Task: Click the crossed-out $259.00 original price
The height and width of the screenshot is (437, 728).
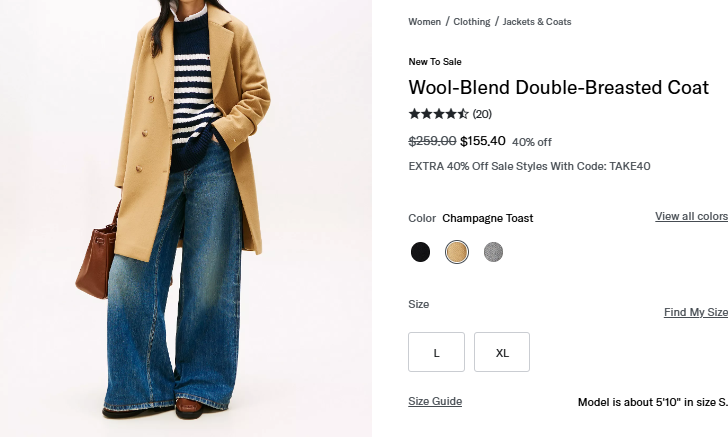Action: pyautogui.click(x=432, y=141)
